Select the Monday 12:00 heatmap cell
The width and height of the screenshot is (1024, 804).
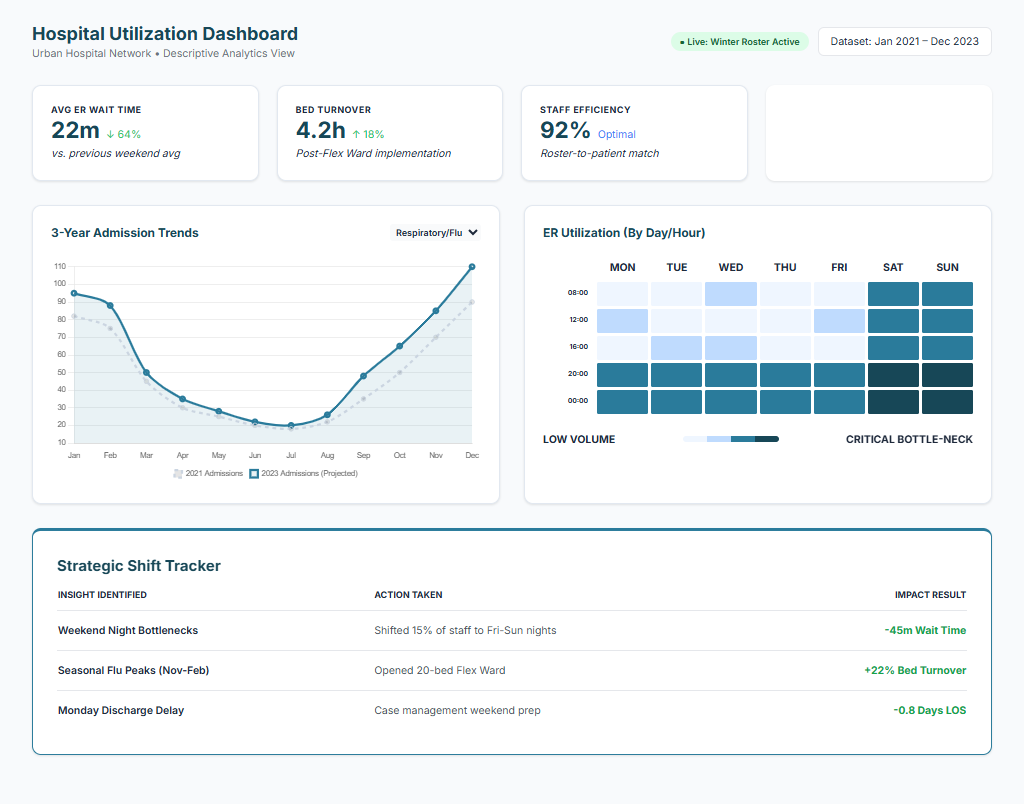(622, 321)
